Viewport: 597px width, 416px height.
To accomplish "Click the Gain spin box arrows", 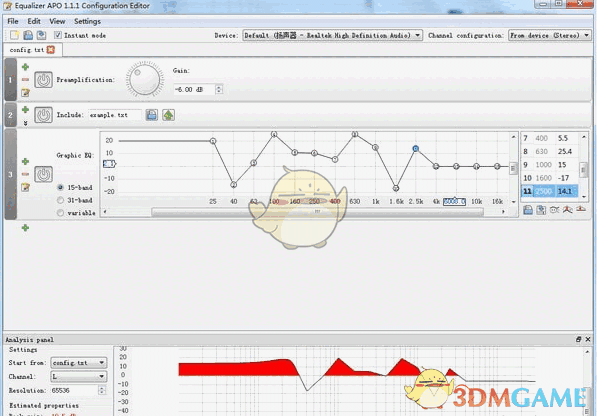I will tap(219, 89).
